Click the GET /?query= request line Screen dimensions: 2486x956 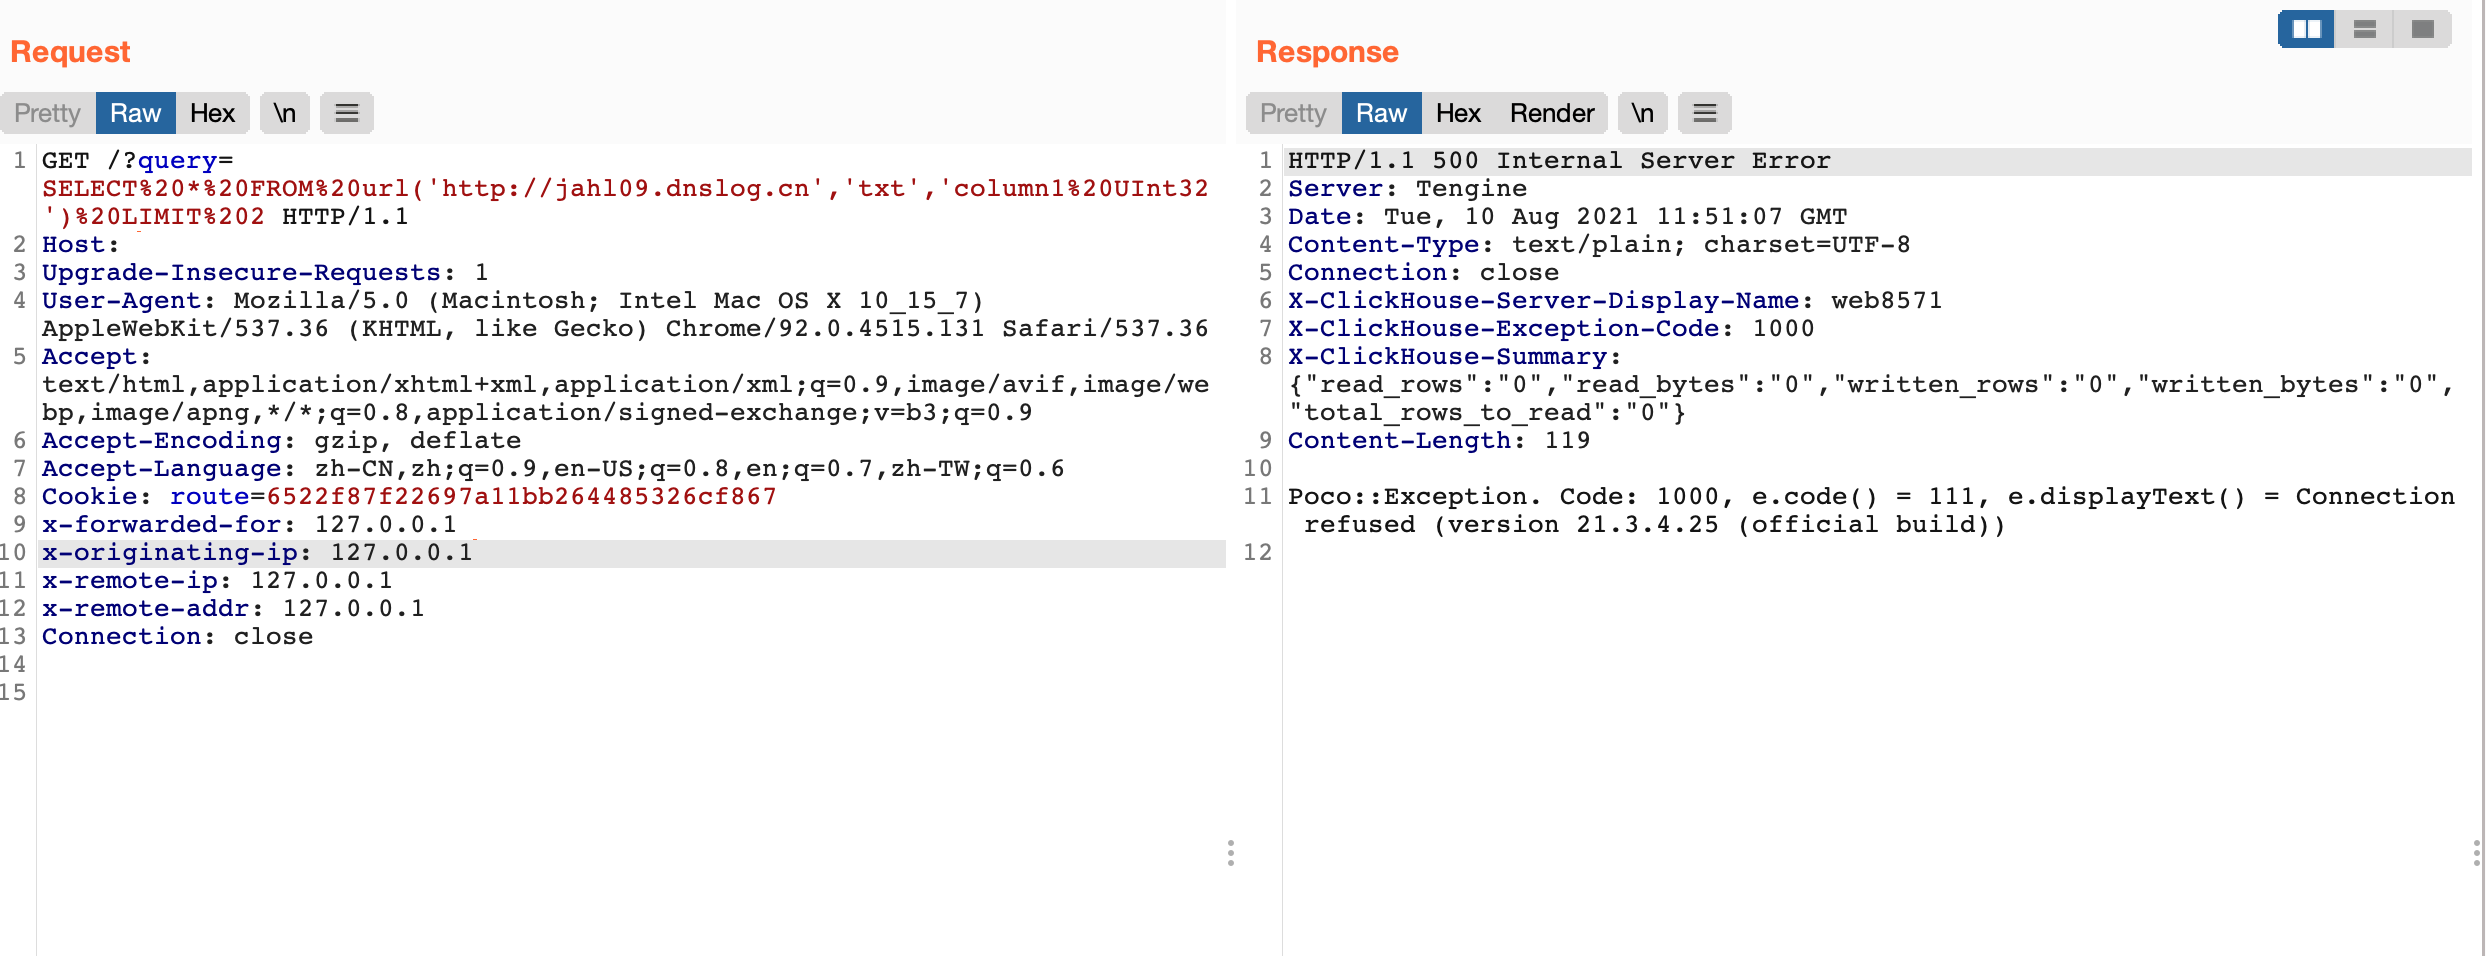138,161
